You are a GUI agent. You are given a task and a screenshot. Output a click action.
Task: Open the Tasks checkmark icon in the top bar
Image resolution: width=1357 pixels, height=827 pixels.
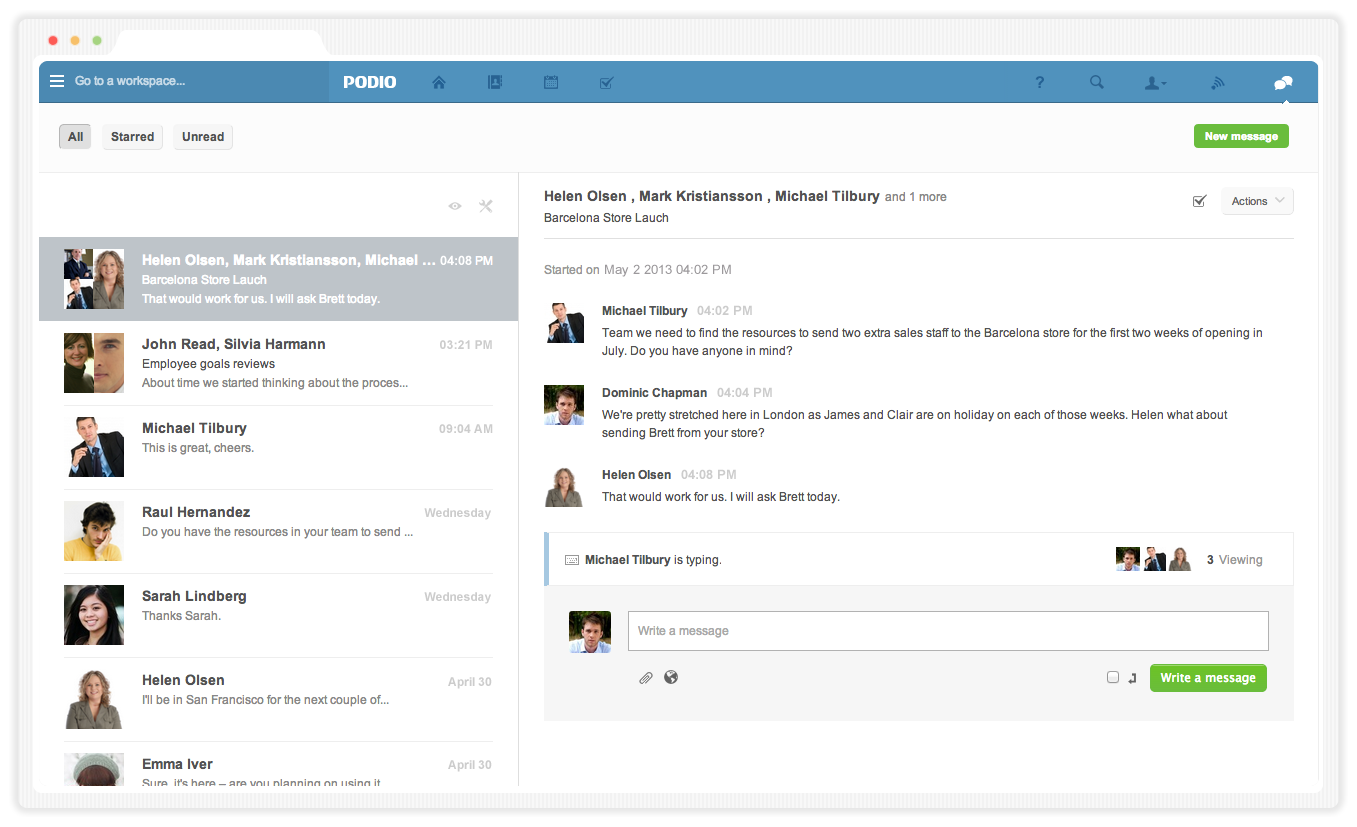click(606, 82)
